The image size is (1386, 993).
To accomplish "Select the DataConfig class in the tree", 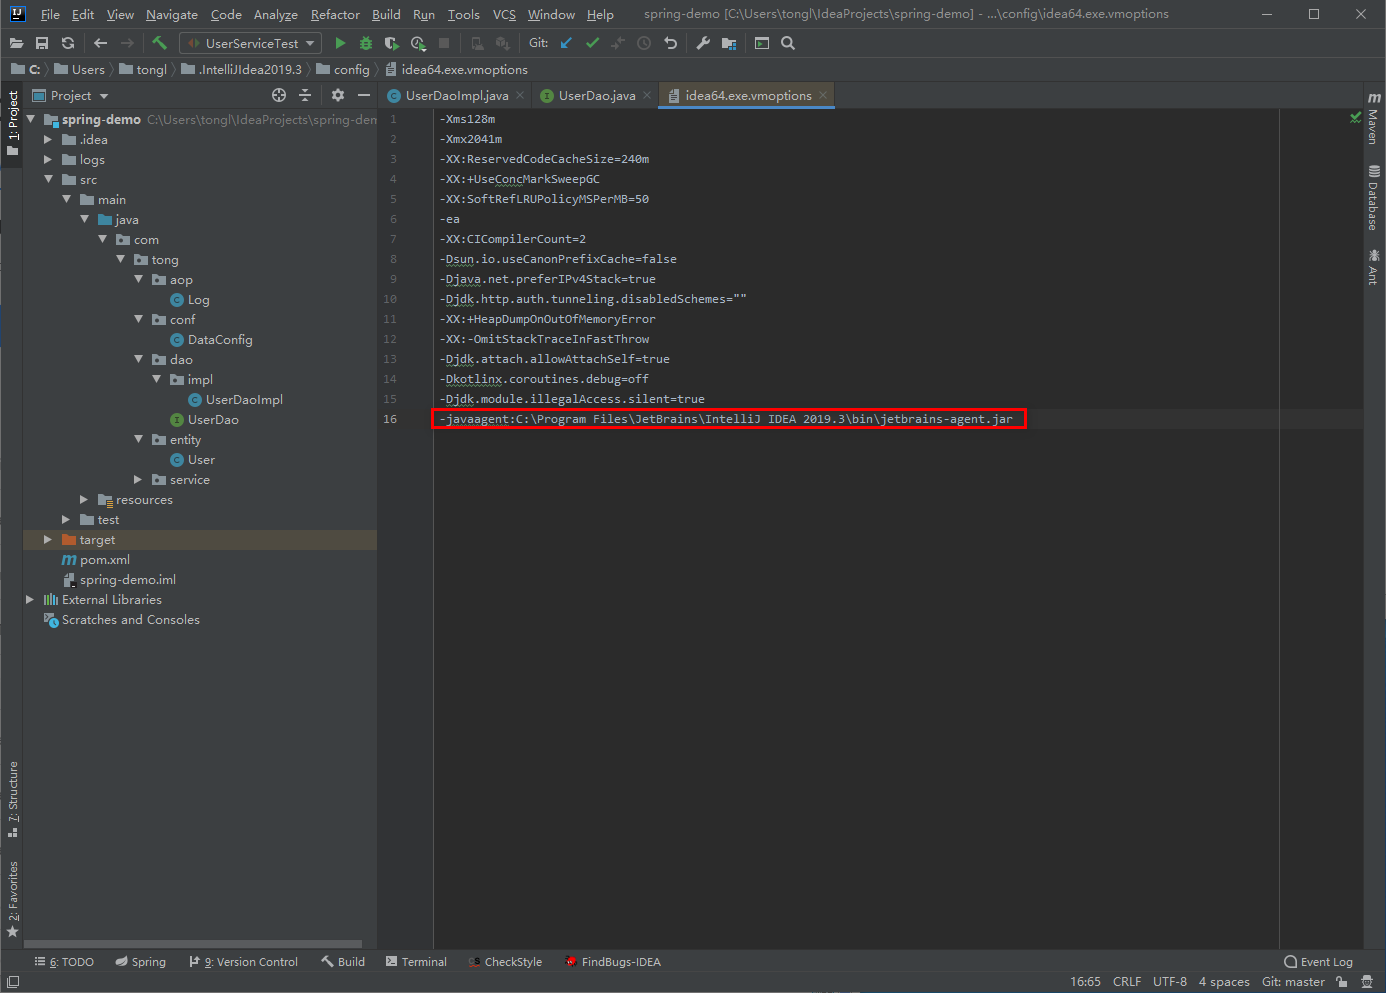I will pyautogui.click(x=220, y=339).
